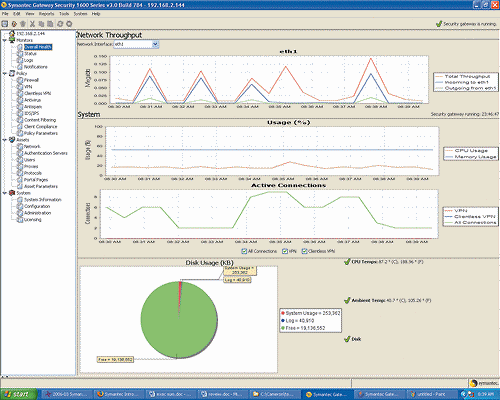
Task: Click the 192.168.2.144 gateway icon in tree
Action: click(x=12, y=33)
